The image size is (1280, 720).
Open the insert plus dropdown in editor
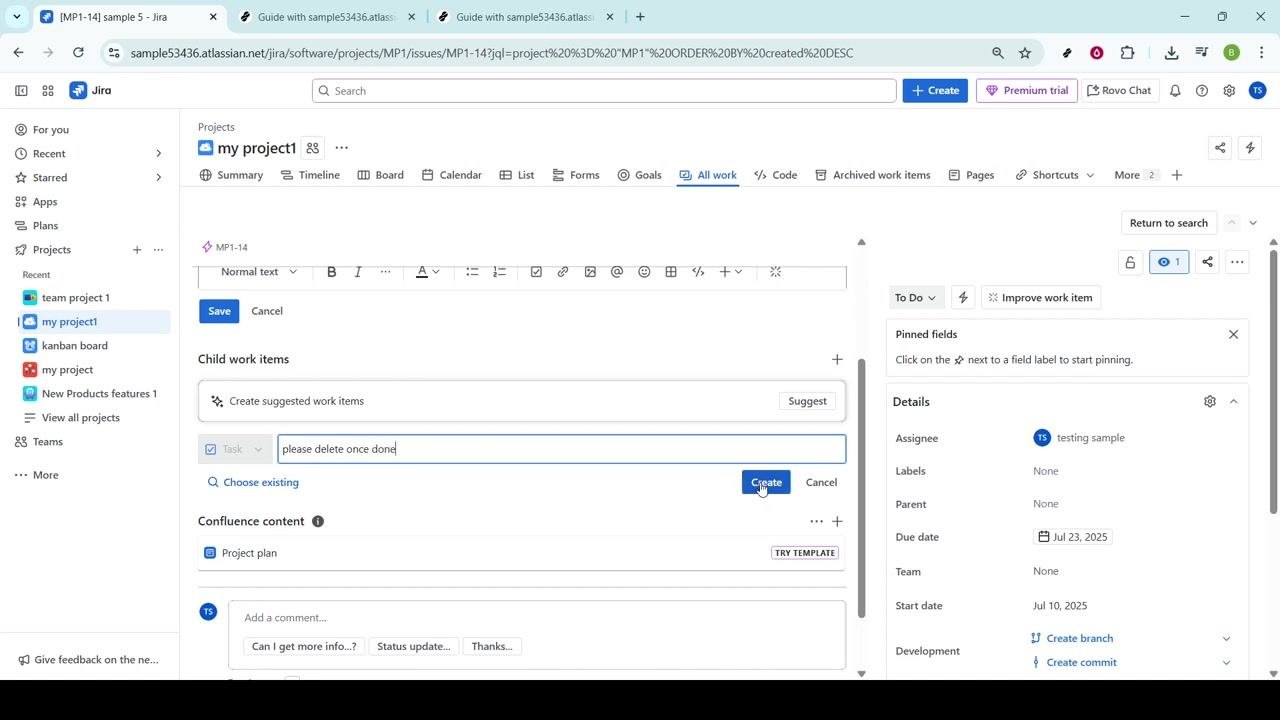click(731, 272)
